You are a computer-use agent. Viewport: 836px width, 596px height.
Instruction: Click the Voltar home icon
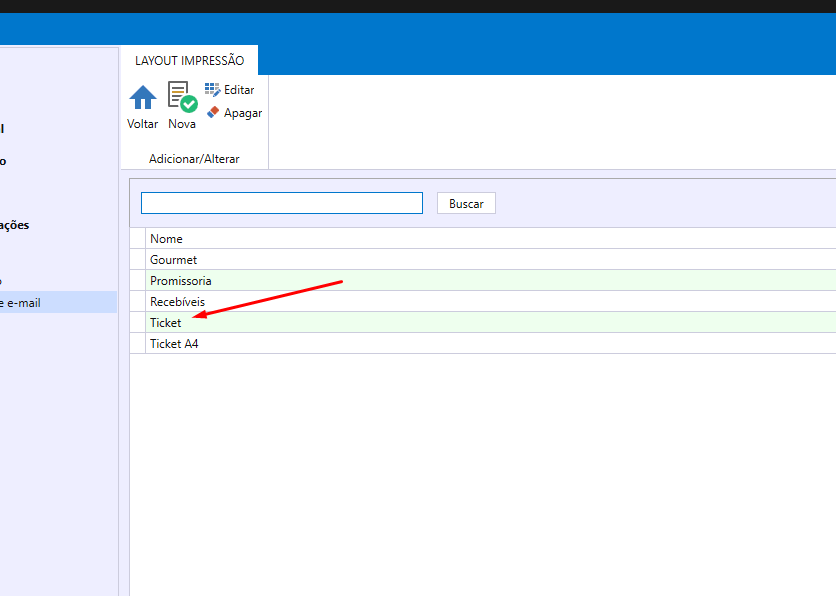pyautogui.click(x=143, y=98)
